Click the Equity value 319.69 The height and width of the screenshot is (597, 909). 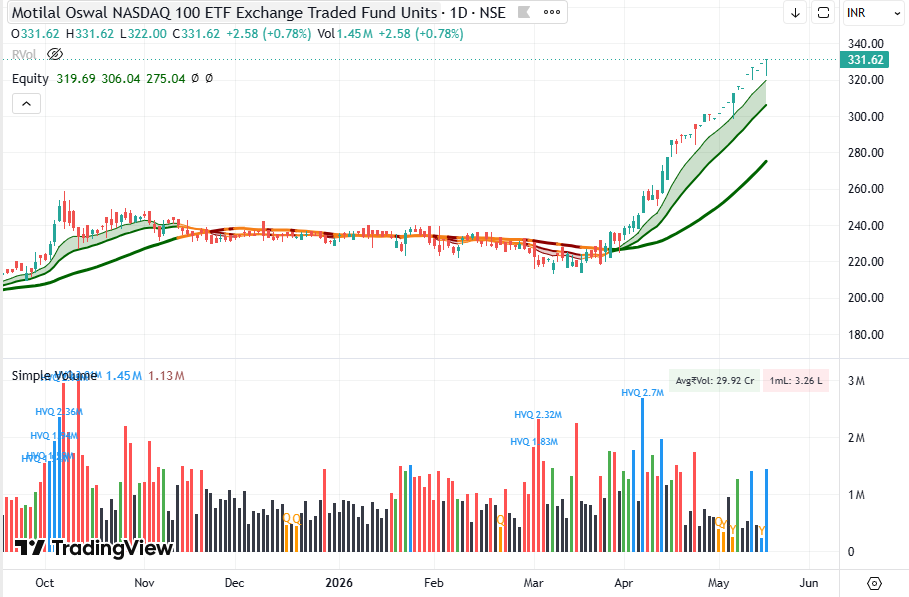pyautogui.click(x=76, y=78)
